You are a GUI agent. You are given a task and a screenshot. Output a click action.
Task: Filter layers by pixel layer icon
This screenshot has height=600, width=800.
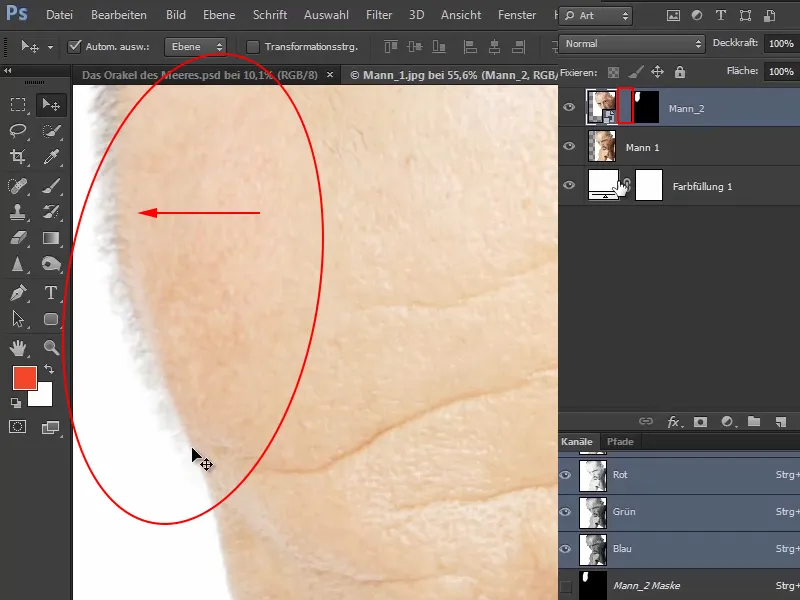pyautogui.click(x=673, y=16)
